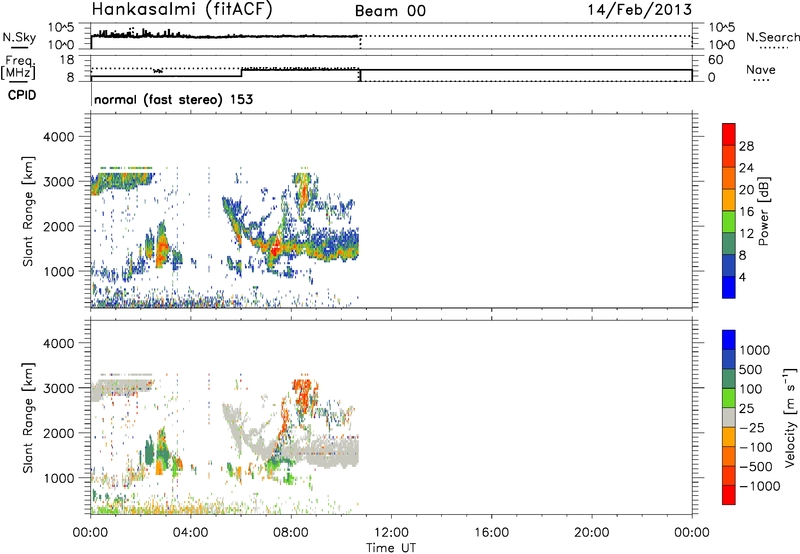Click the solid frequency step line near 06:00 UT

point(242,72)
